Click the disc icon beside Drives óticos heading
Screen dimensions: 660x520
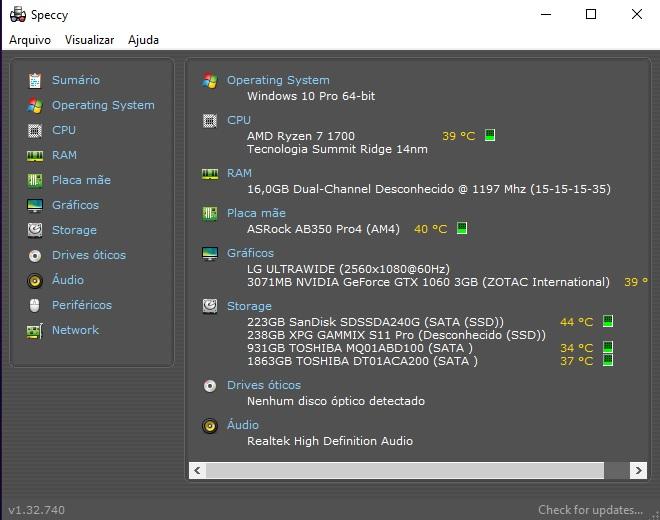click(210, 386)
